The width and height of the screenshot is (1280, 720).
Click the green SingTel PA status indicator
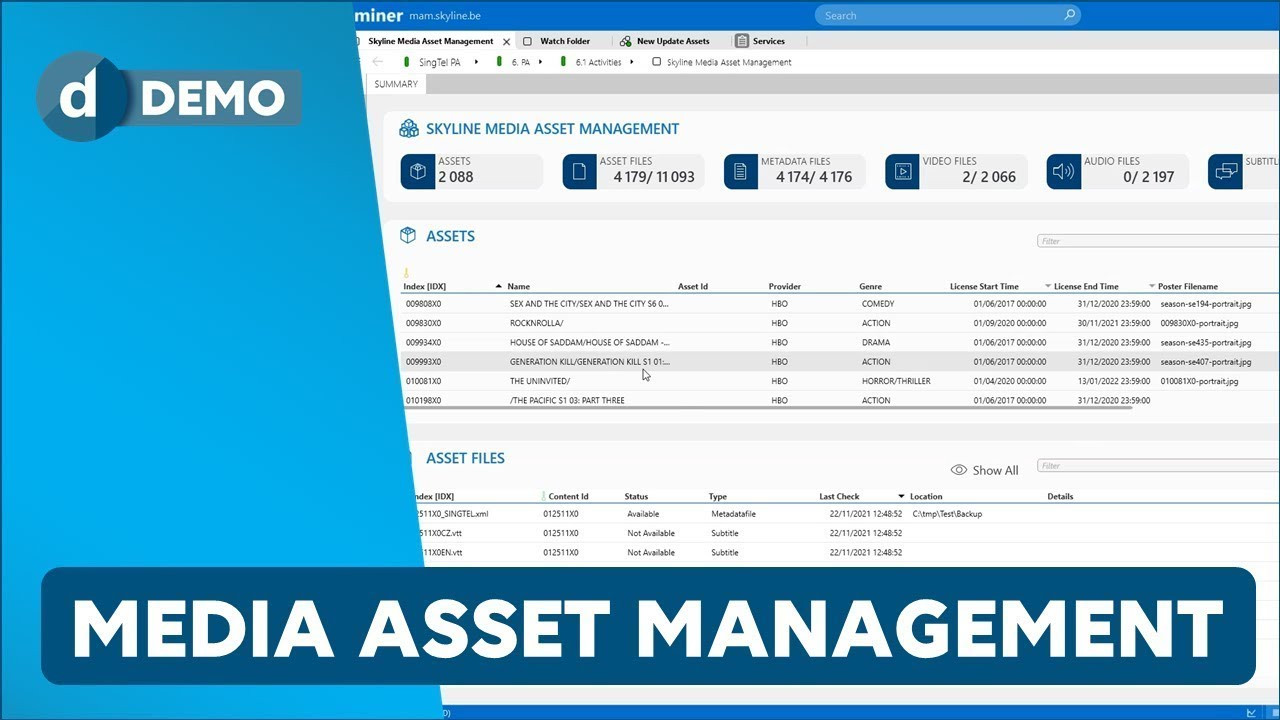pyautogui.click(x=406, y=61)
